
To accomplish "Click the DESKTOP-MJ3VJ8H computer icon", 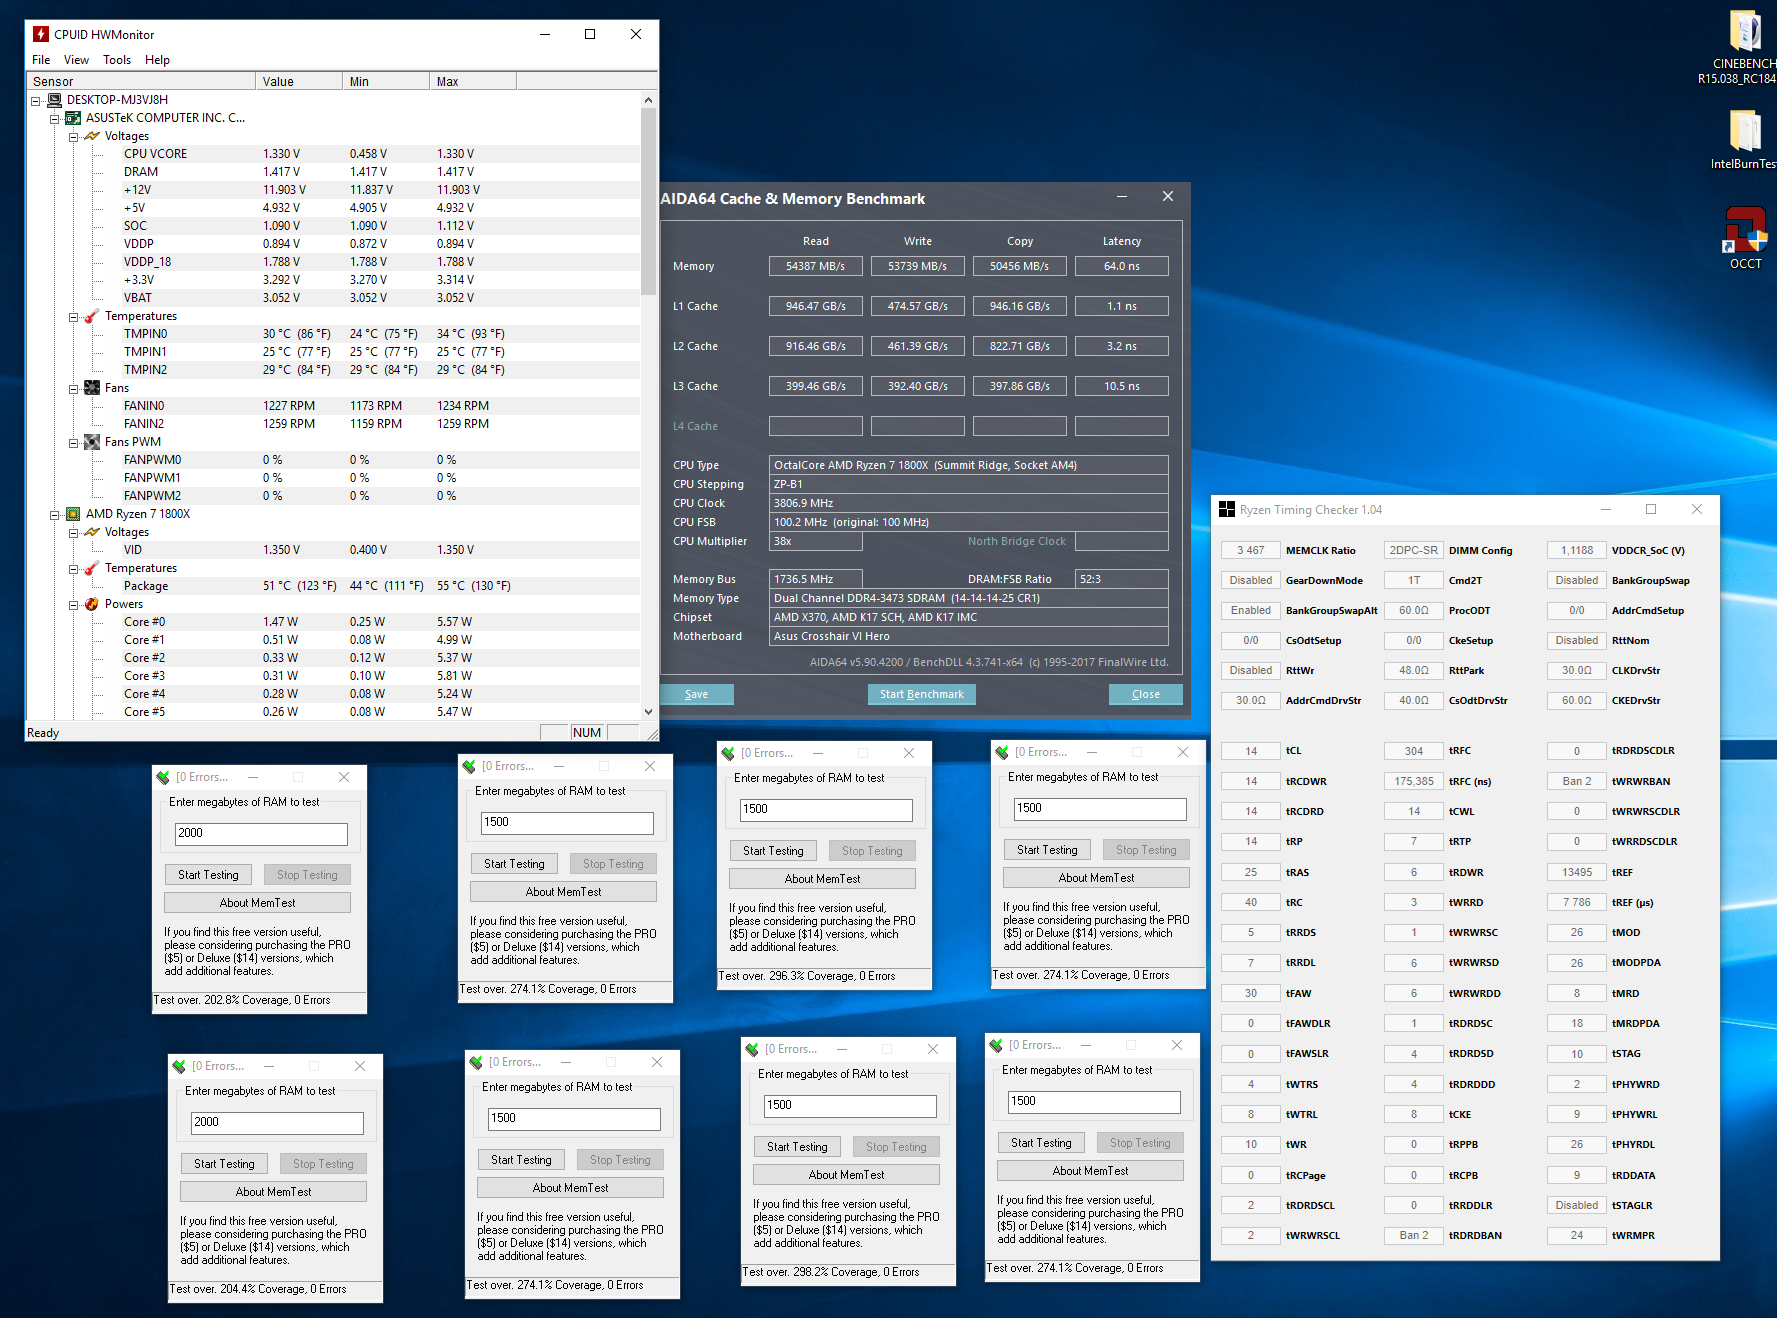I will (x=53, y=99).
